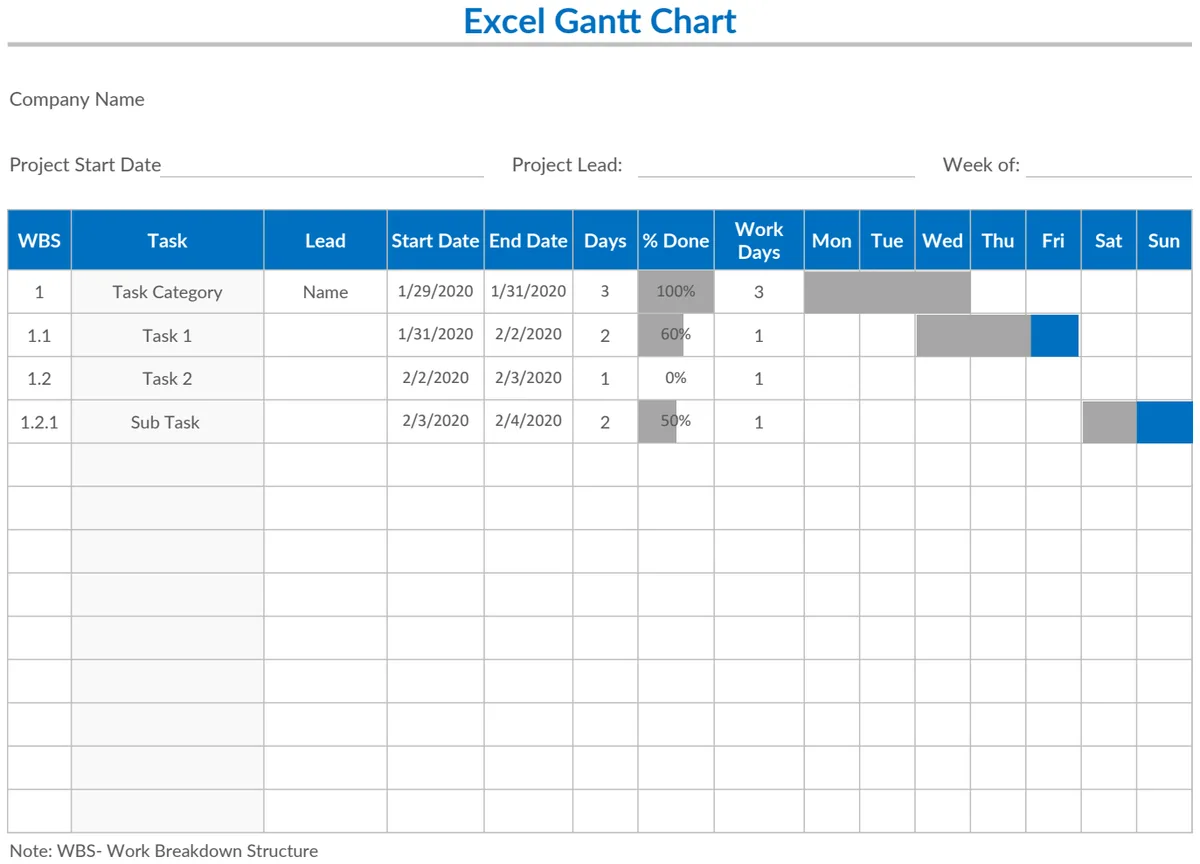Viewport: 1200px width, 864px height.
Task: Select the Thu column header
Action: tap(998, 240)
